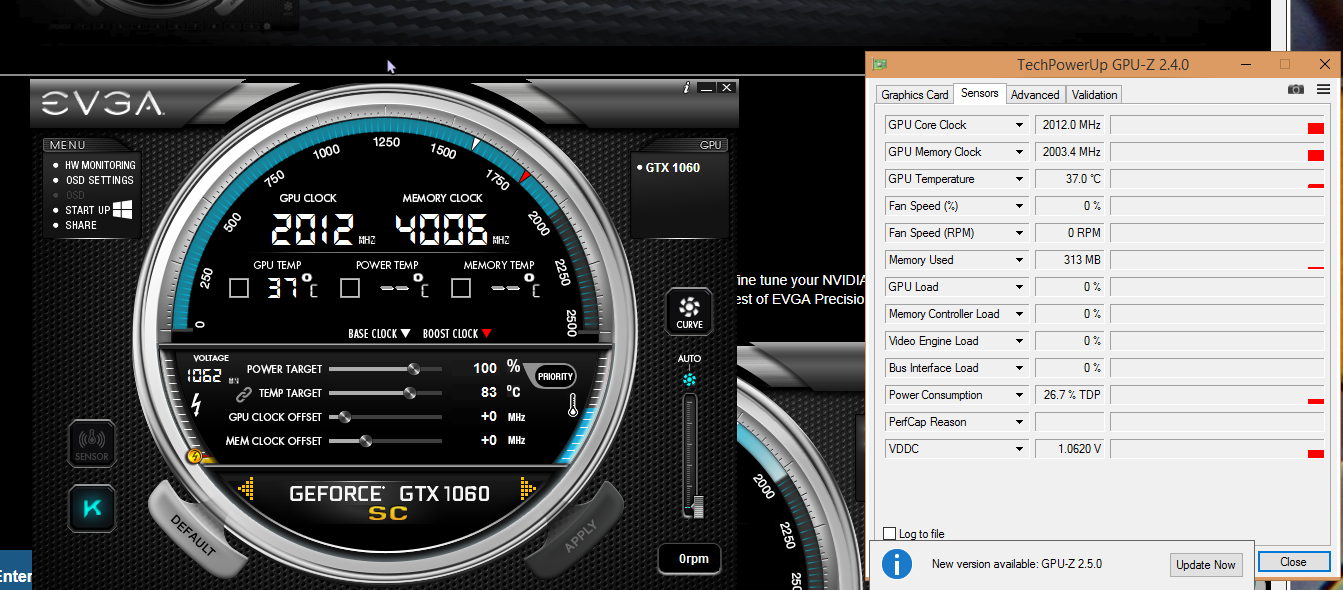Tick the GPU Temp checkbox

click(238, 289)
